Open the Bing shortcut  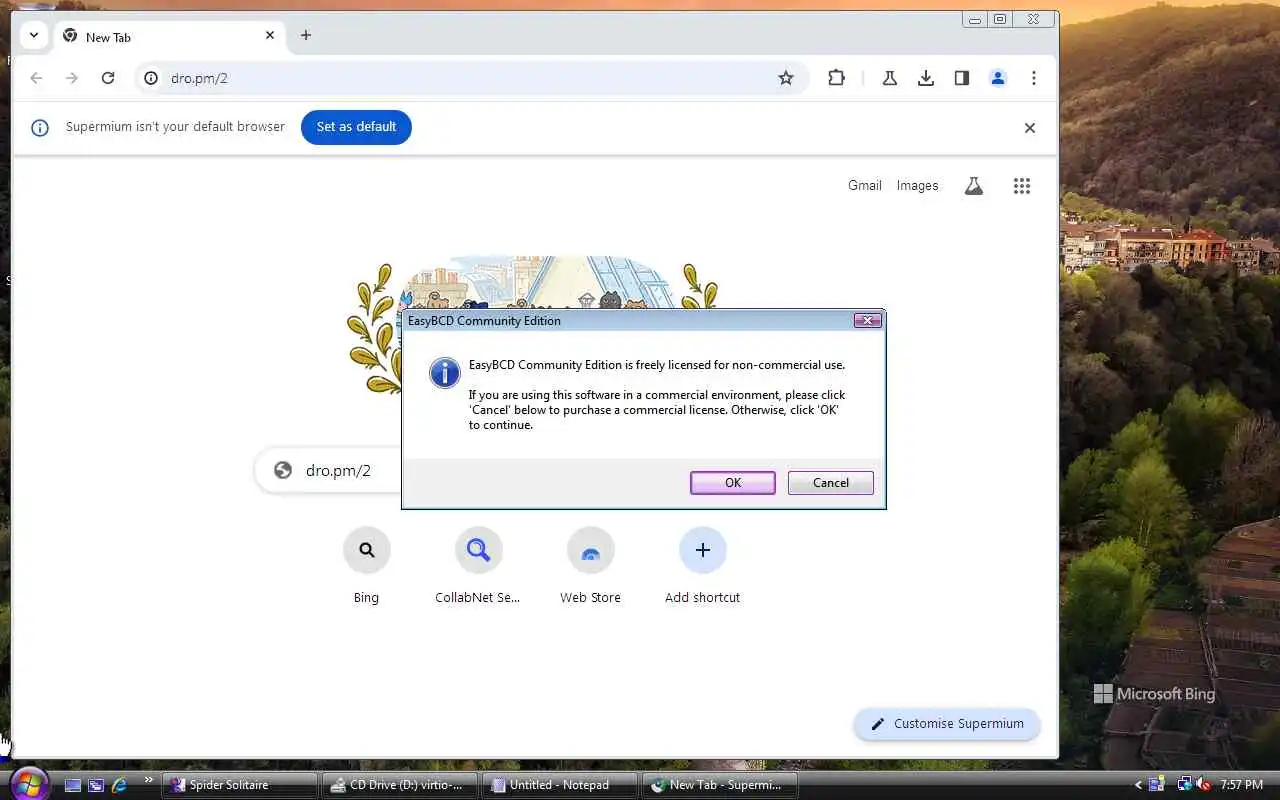click(x=366, y=566)
